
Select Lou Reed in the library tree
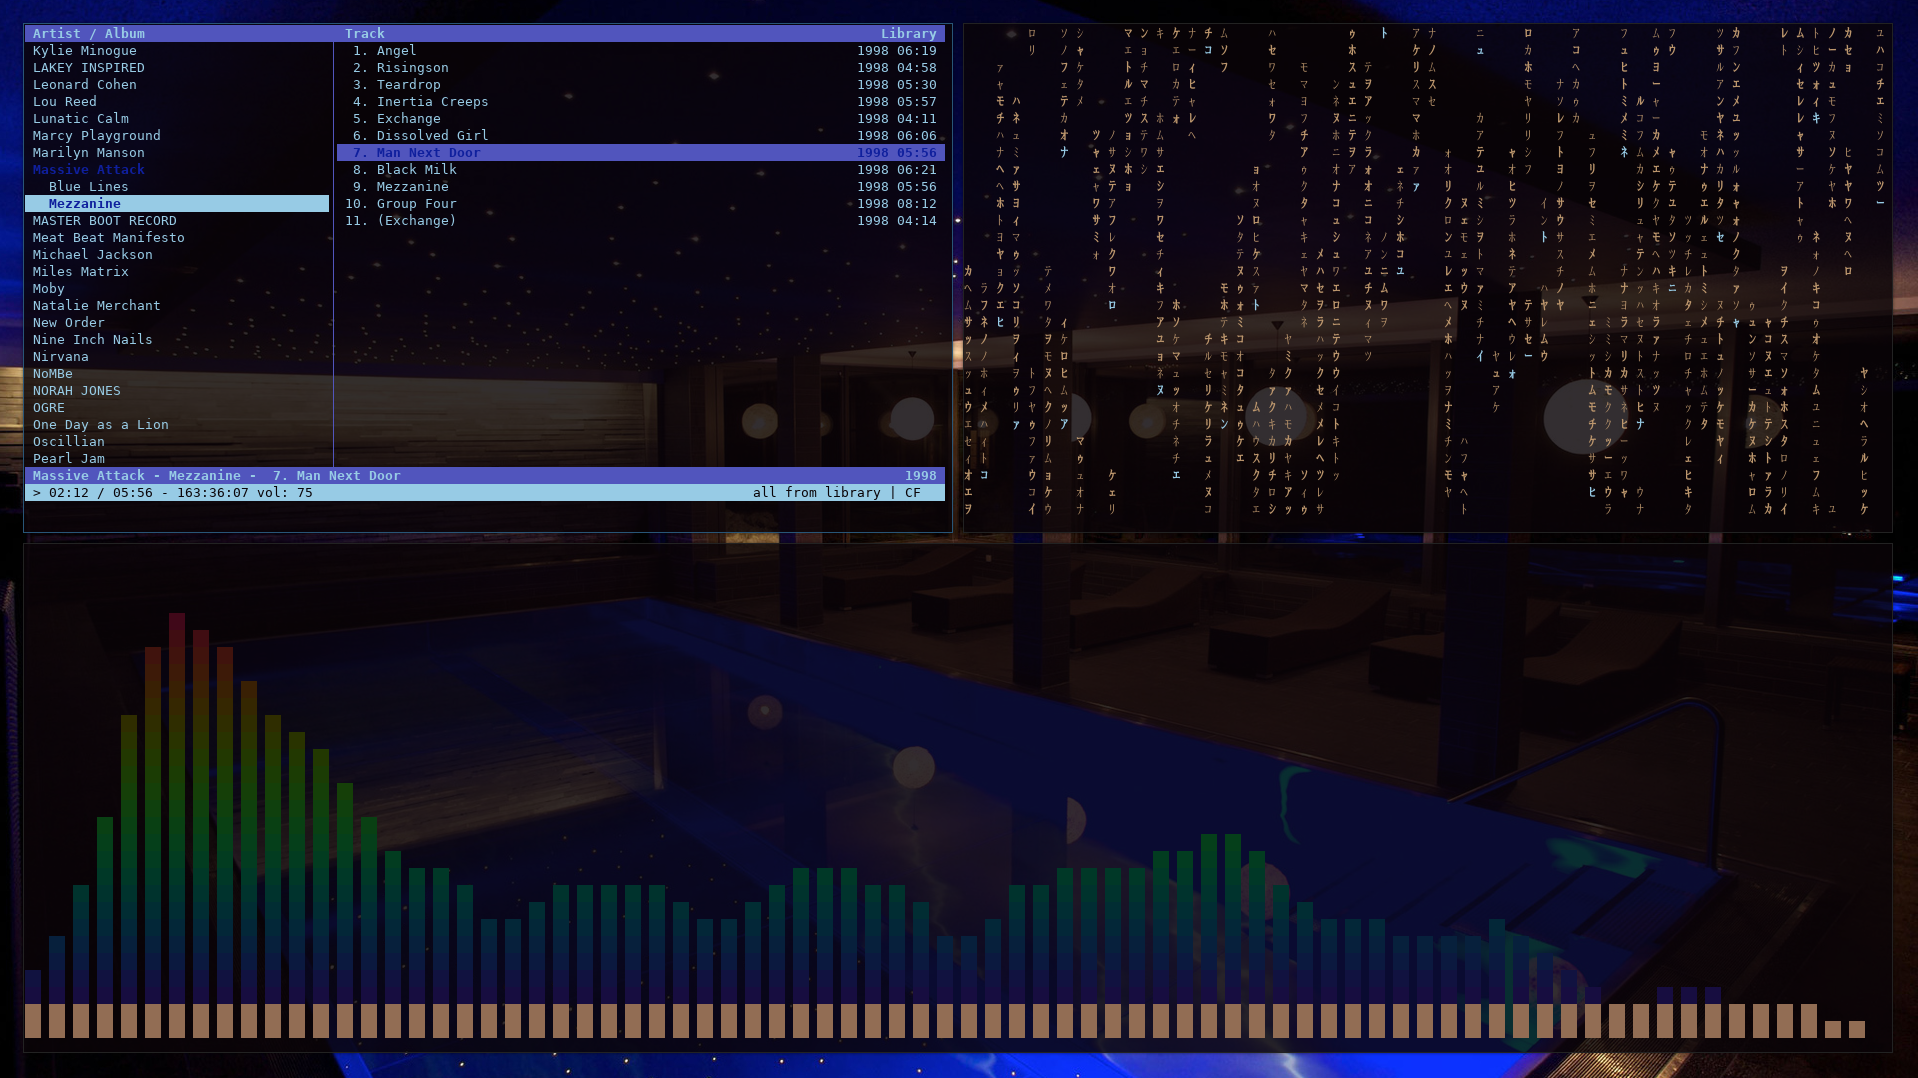(x=64, y=102)
